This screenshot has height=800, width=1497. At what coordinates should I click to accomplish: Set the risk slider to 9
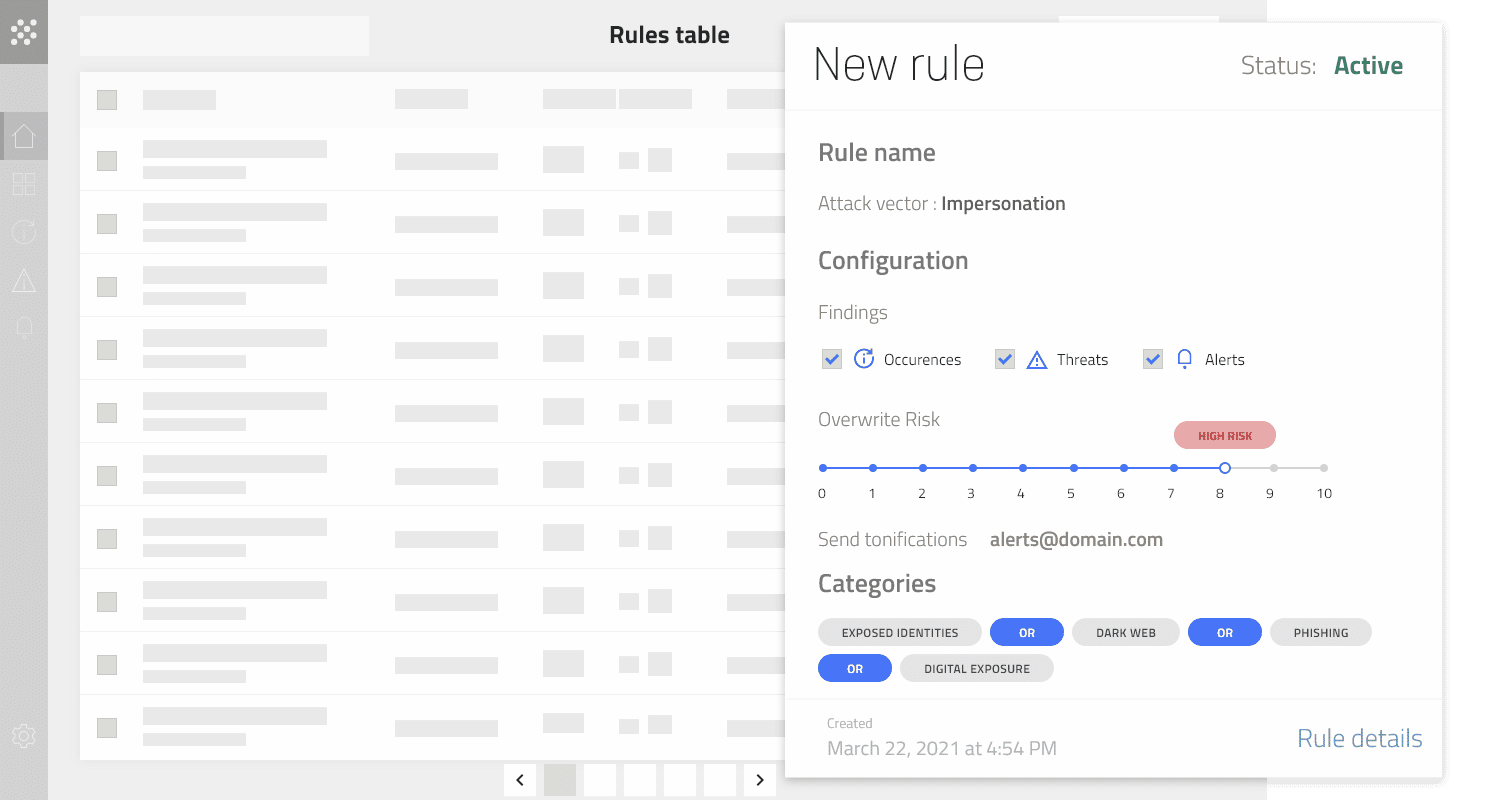tap(1273, 468)
